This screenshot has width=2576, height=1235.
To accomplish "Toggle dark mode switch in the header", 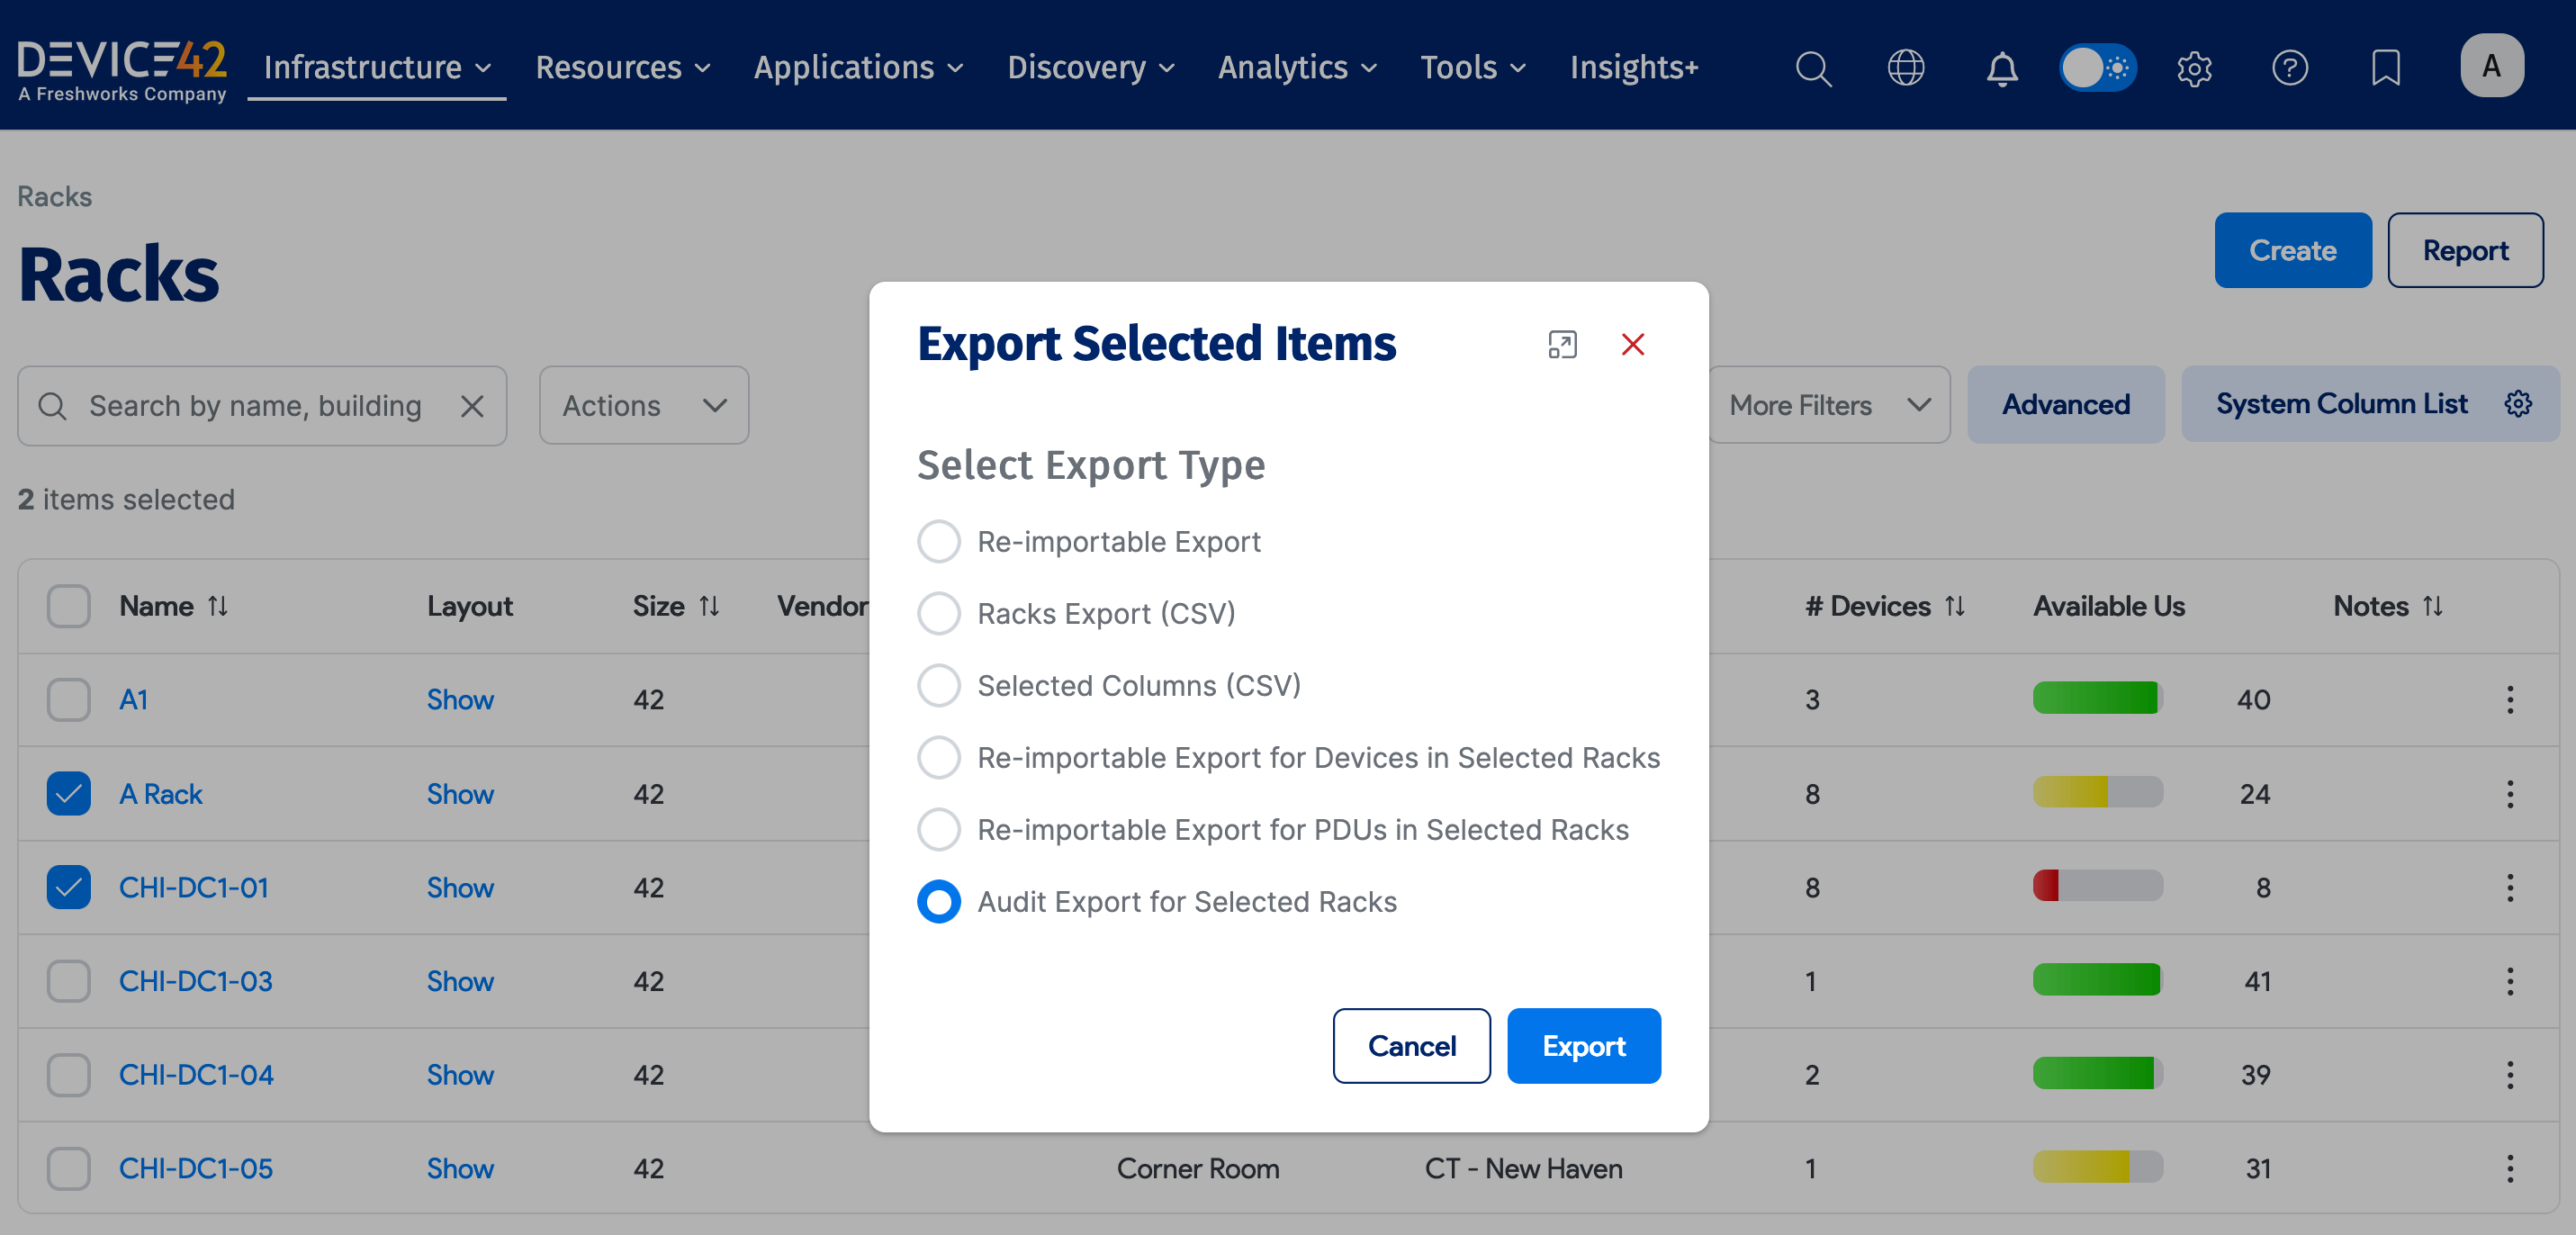I will coord(2099,67).
